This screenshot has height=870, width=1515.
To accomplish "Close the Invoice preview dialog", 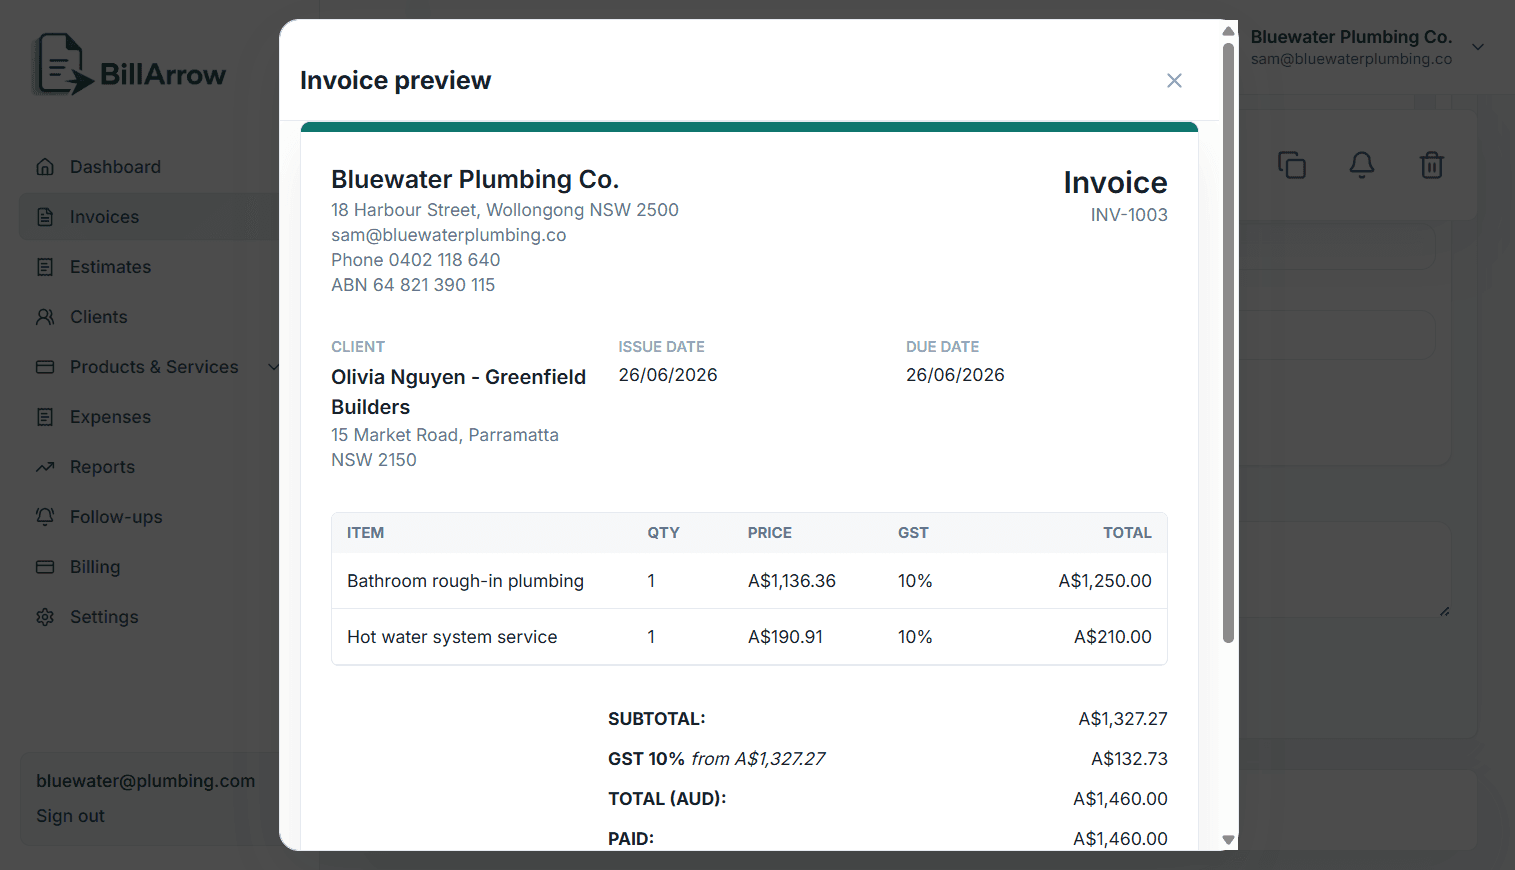I will 1174,80.
